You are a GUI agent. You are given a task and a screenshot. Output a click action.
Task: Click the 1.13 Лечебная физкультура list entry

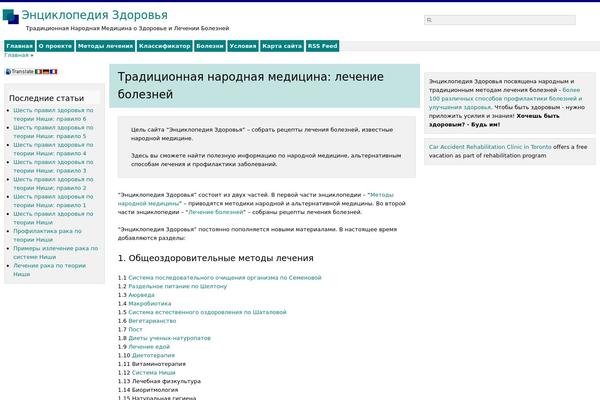(x=159, y=381)
